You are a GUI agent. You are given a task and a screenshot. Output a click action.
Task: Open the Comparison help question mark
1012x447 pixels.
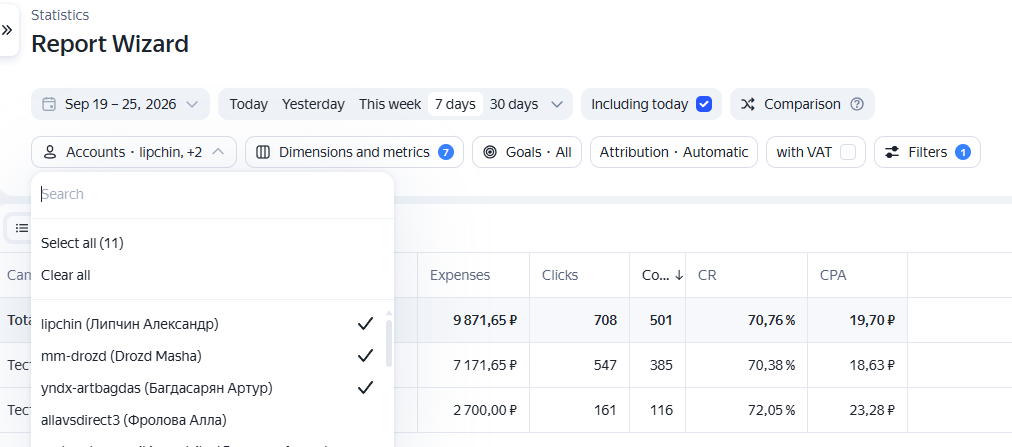tap(857, 104)
